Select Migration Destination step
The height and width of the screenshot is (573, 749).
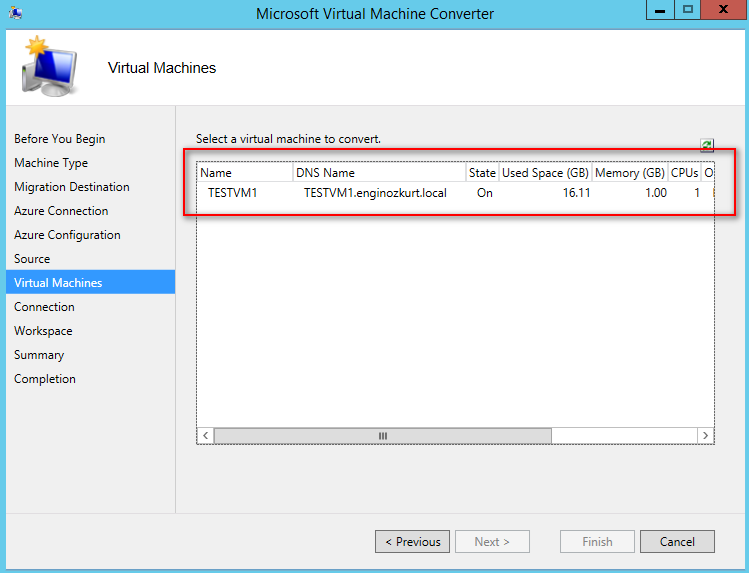[x=72, y=187]
